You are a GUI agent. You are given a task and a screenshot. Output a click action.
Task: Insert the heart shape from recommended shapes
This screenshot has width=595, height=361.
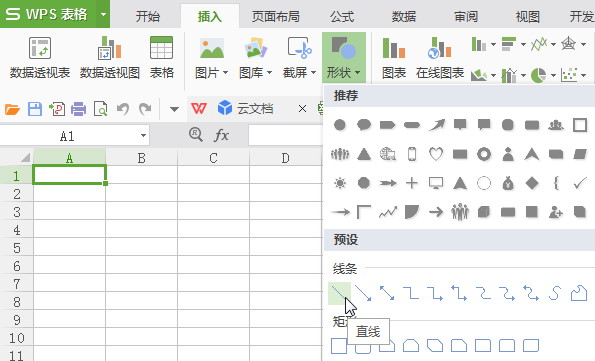click(436, 154)
